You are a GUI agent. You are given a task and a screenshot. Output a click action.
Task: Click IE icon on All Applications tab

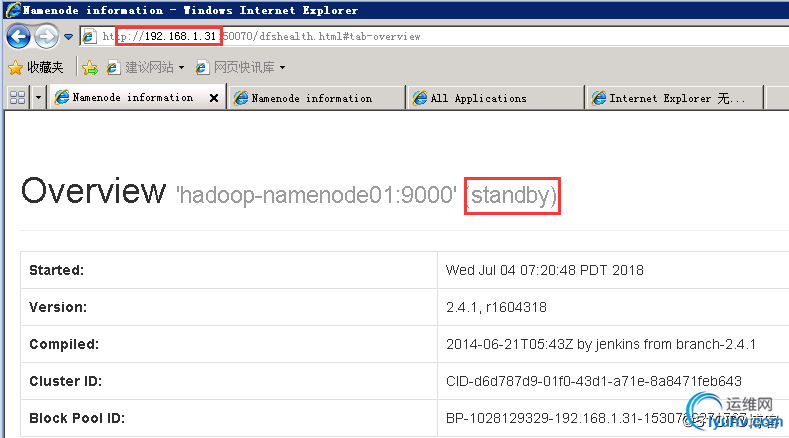click(x=419, y=98)
